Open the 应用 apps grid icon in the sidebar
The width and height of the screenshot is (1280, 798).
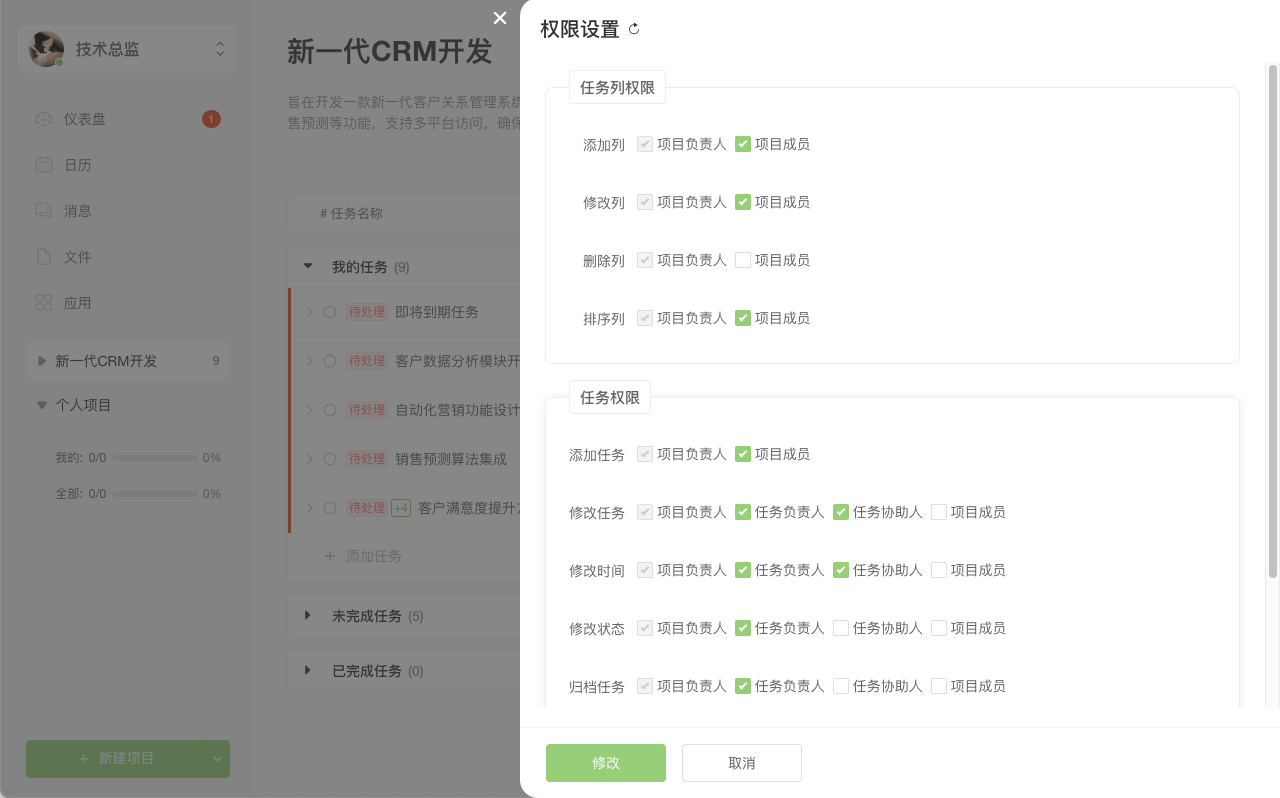tap(44, 303)
